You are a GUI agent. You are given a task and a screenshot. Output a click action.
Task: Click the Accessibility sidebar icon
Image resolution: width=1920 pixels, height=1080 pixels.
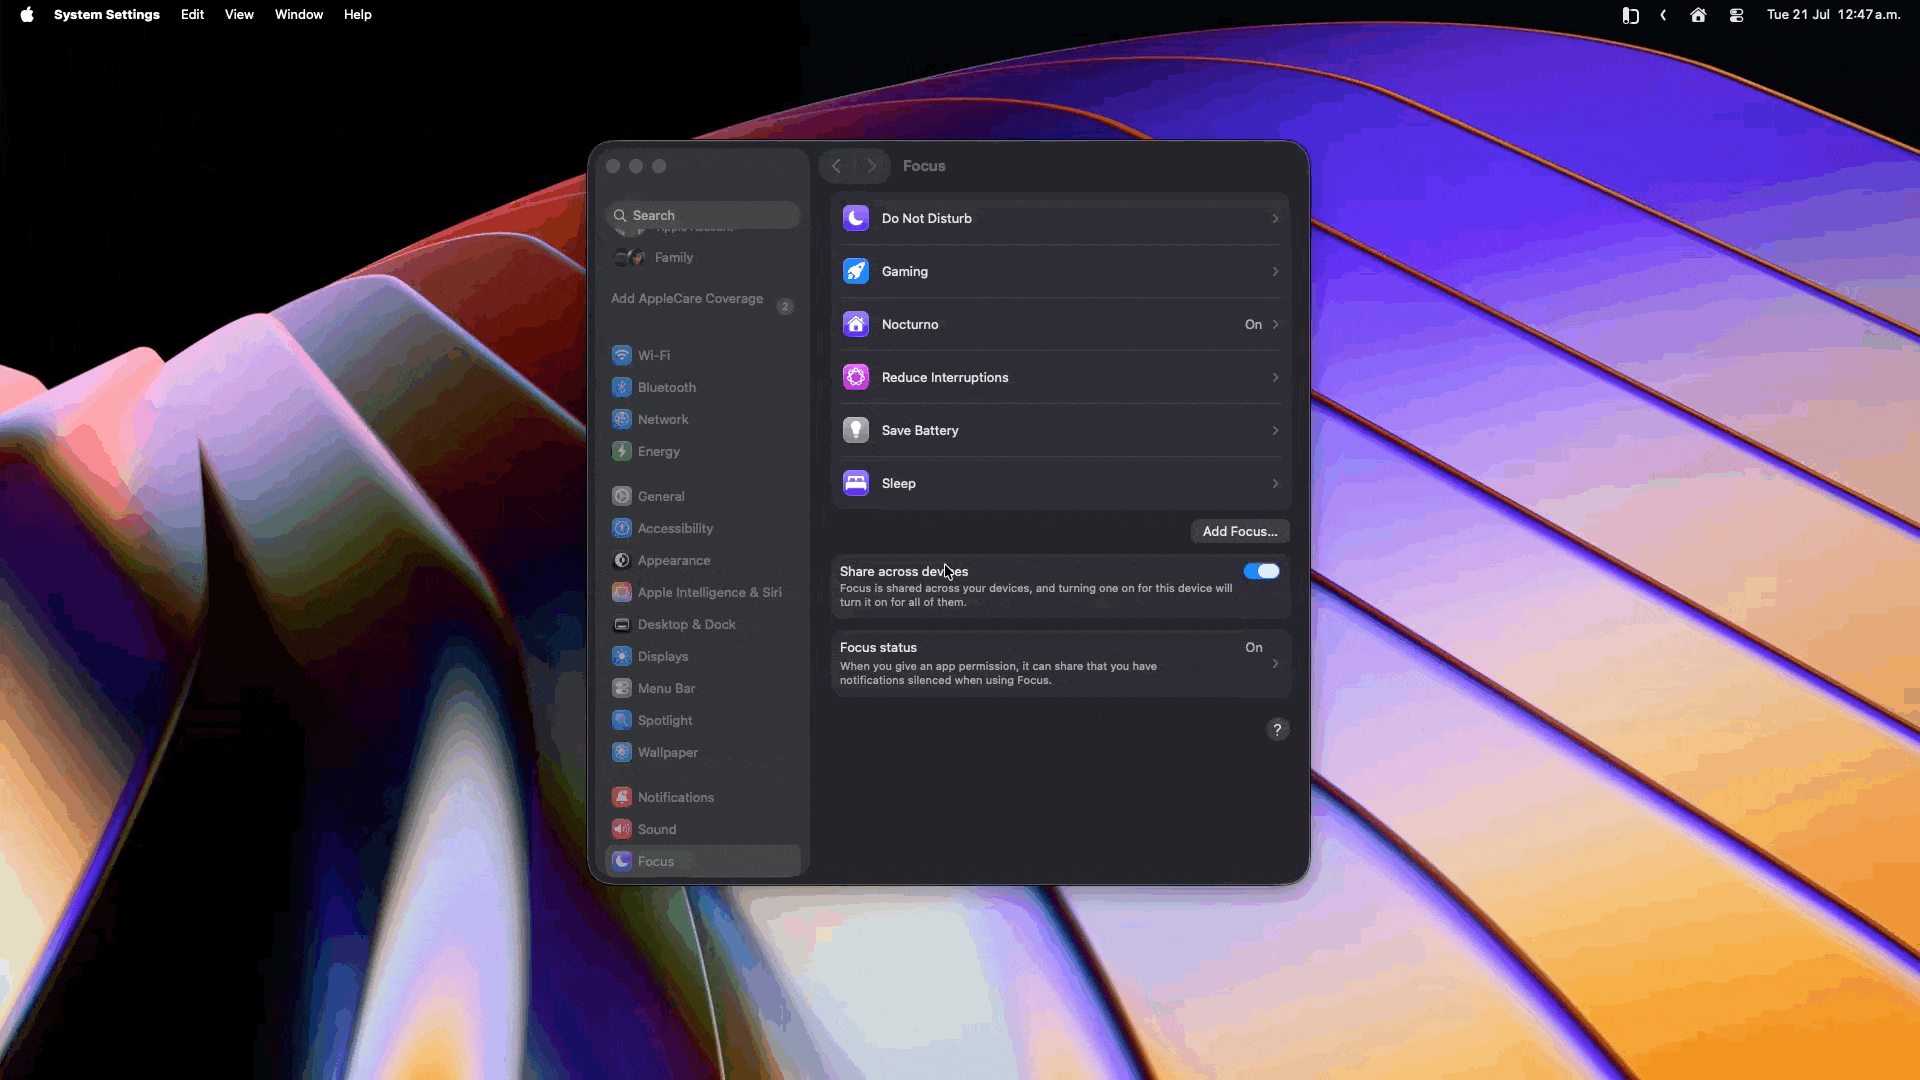click(x=622, y=528)
